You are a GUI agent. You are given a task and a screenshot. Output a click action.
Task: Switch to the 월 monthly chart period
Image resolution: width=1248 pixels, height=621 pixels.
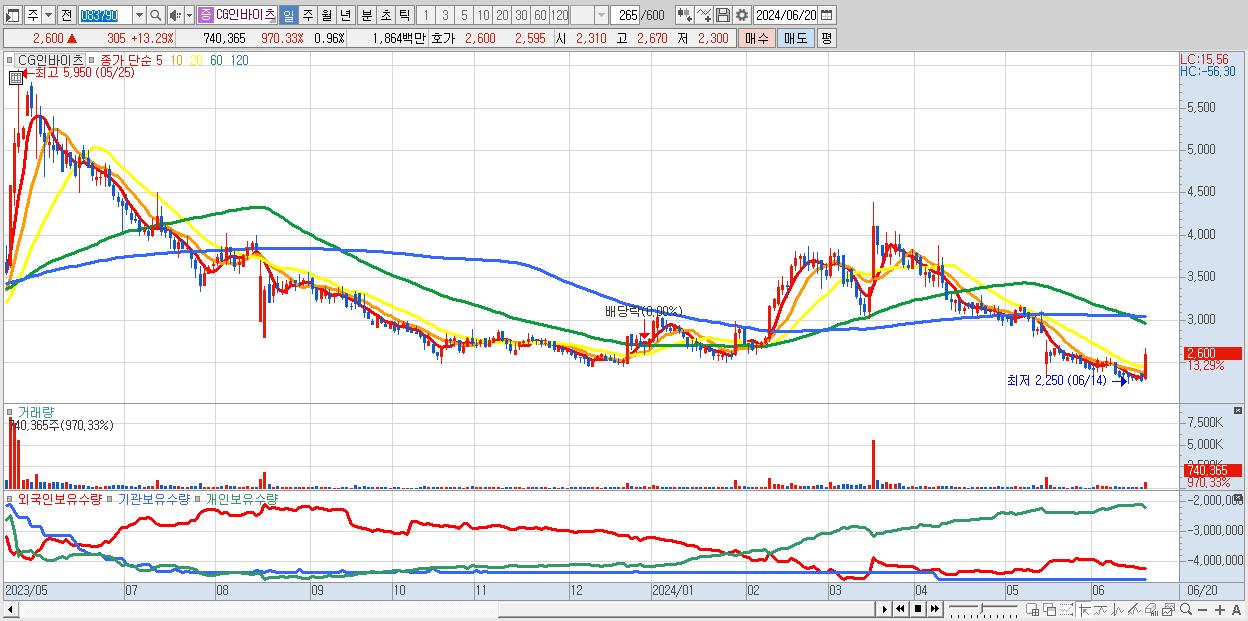(326, 15)
